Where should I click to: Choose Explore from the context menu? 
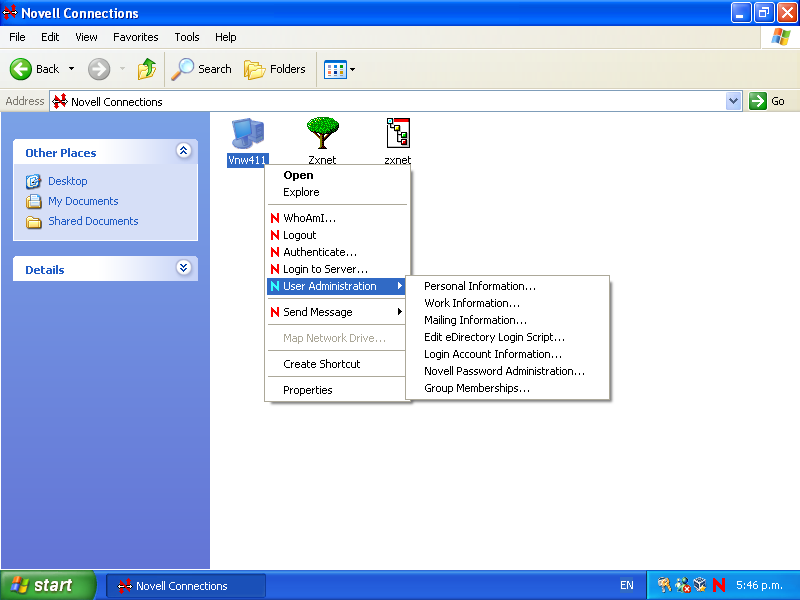(x=336, y=192)
